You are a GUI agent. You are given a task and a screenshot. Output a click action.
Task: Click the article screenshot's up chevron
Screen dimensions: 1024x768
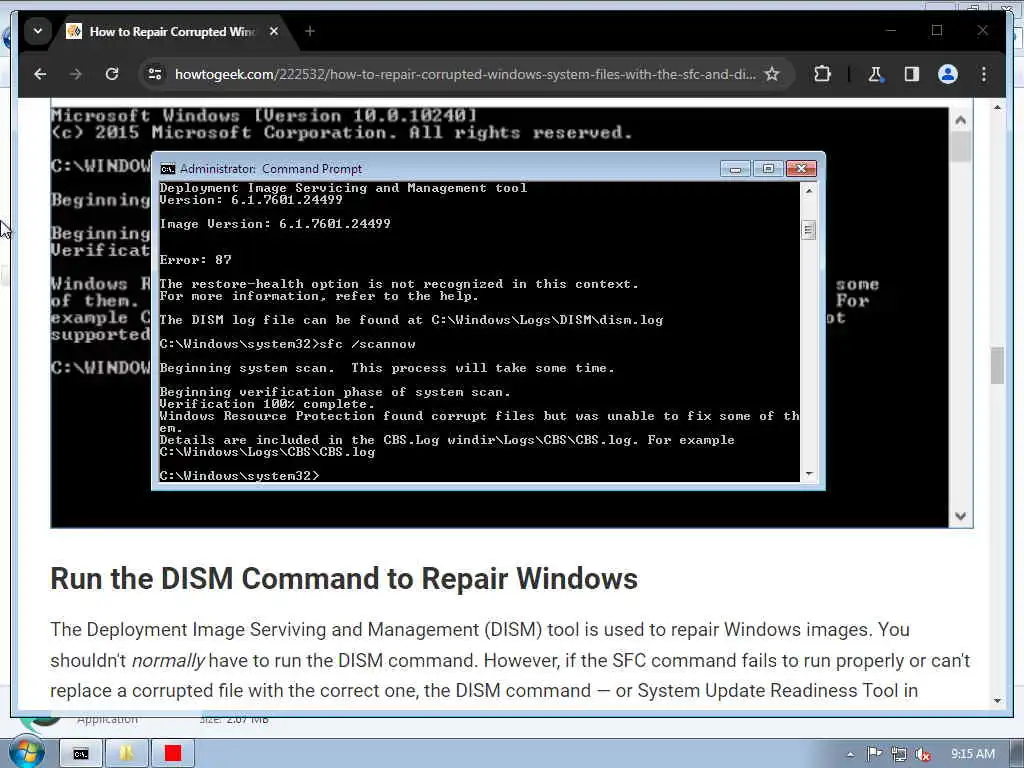(x=960, y=120)
